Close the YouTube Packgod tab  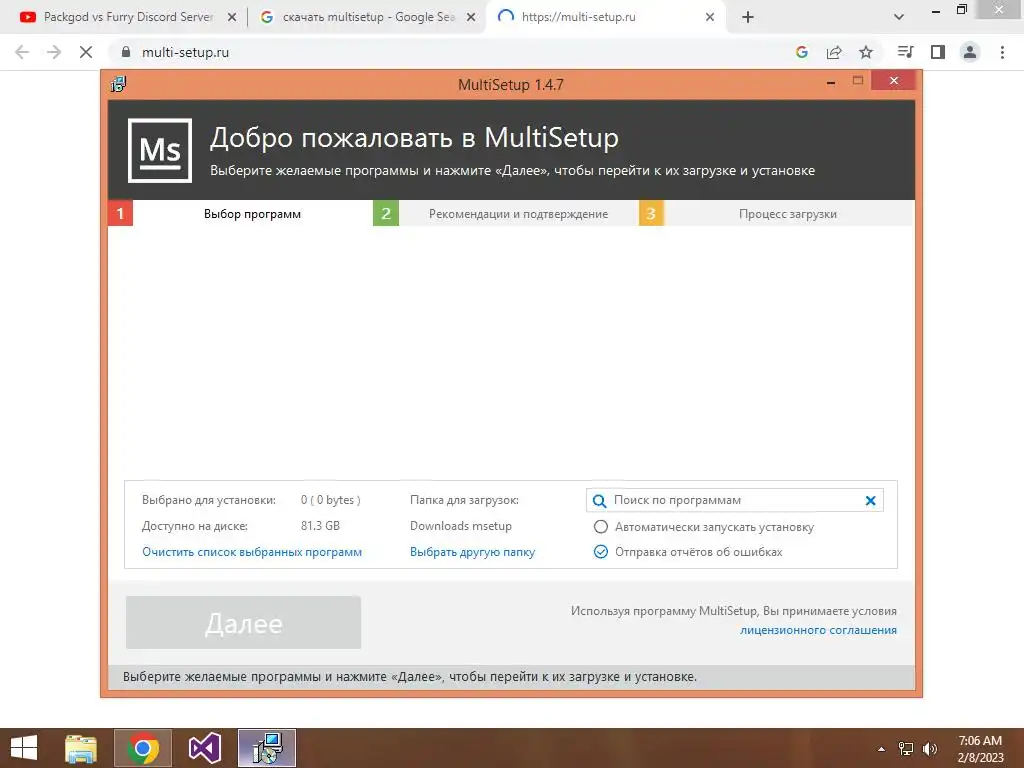tap(232, 17)
